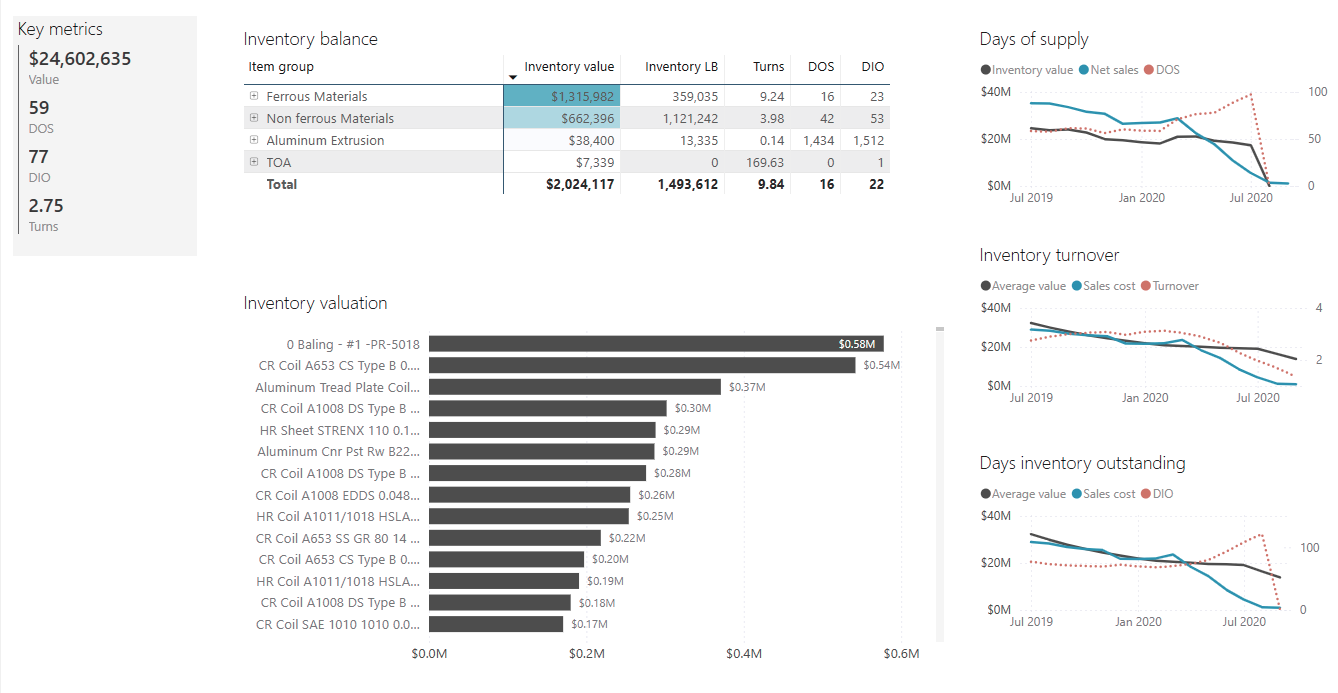Sort table by Turns column header
This screenshot has width=1338, height=693.
[768, 67]
